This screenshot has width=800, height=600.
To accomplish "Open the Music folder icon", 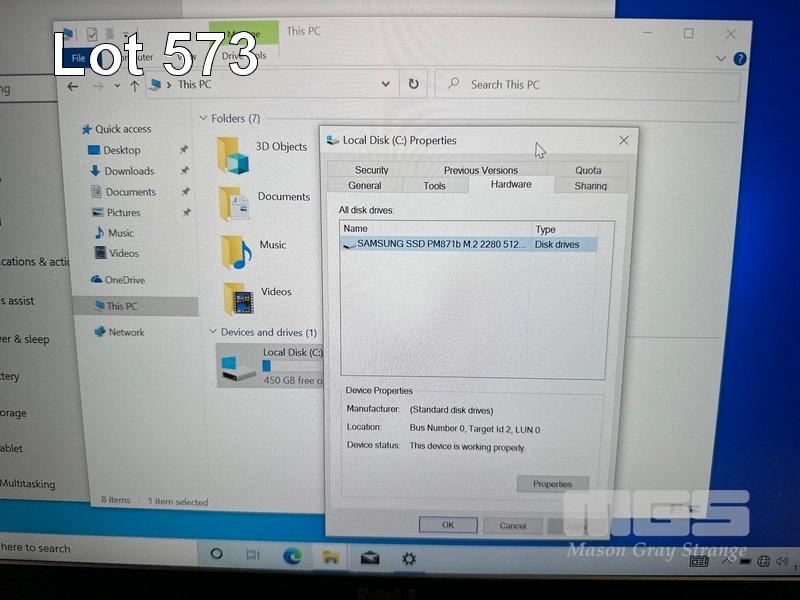I will 235,251.
